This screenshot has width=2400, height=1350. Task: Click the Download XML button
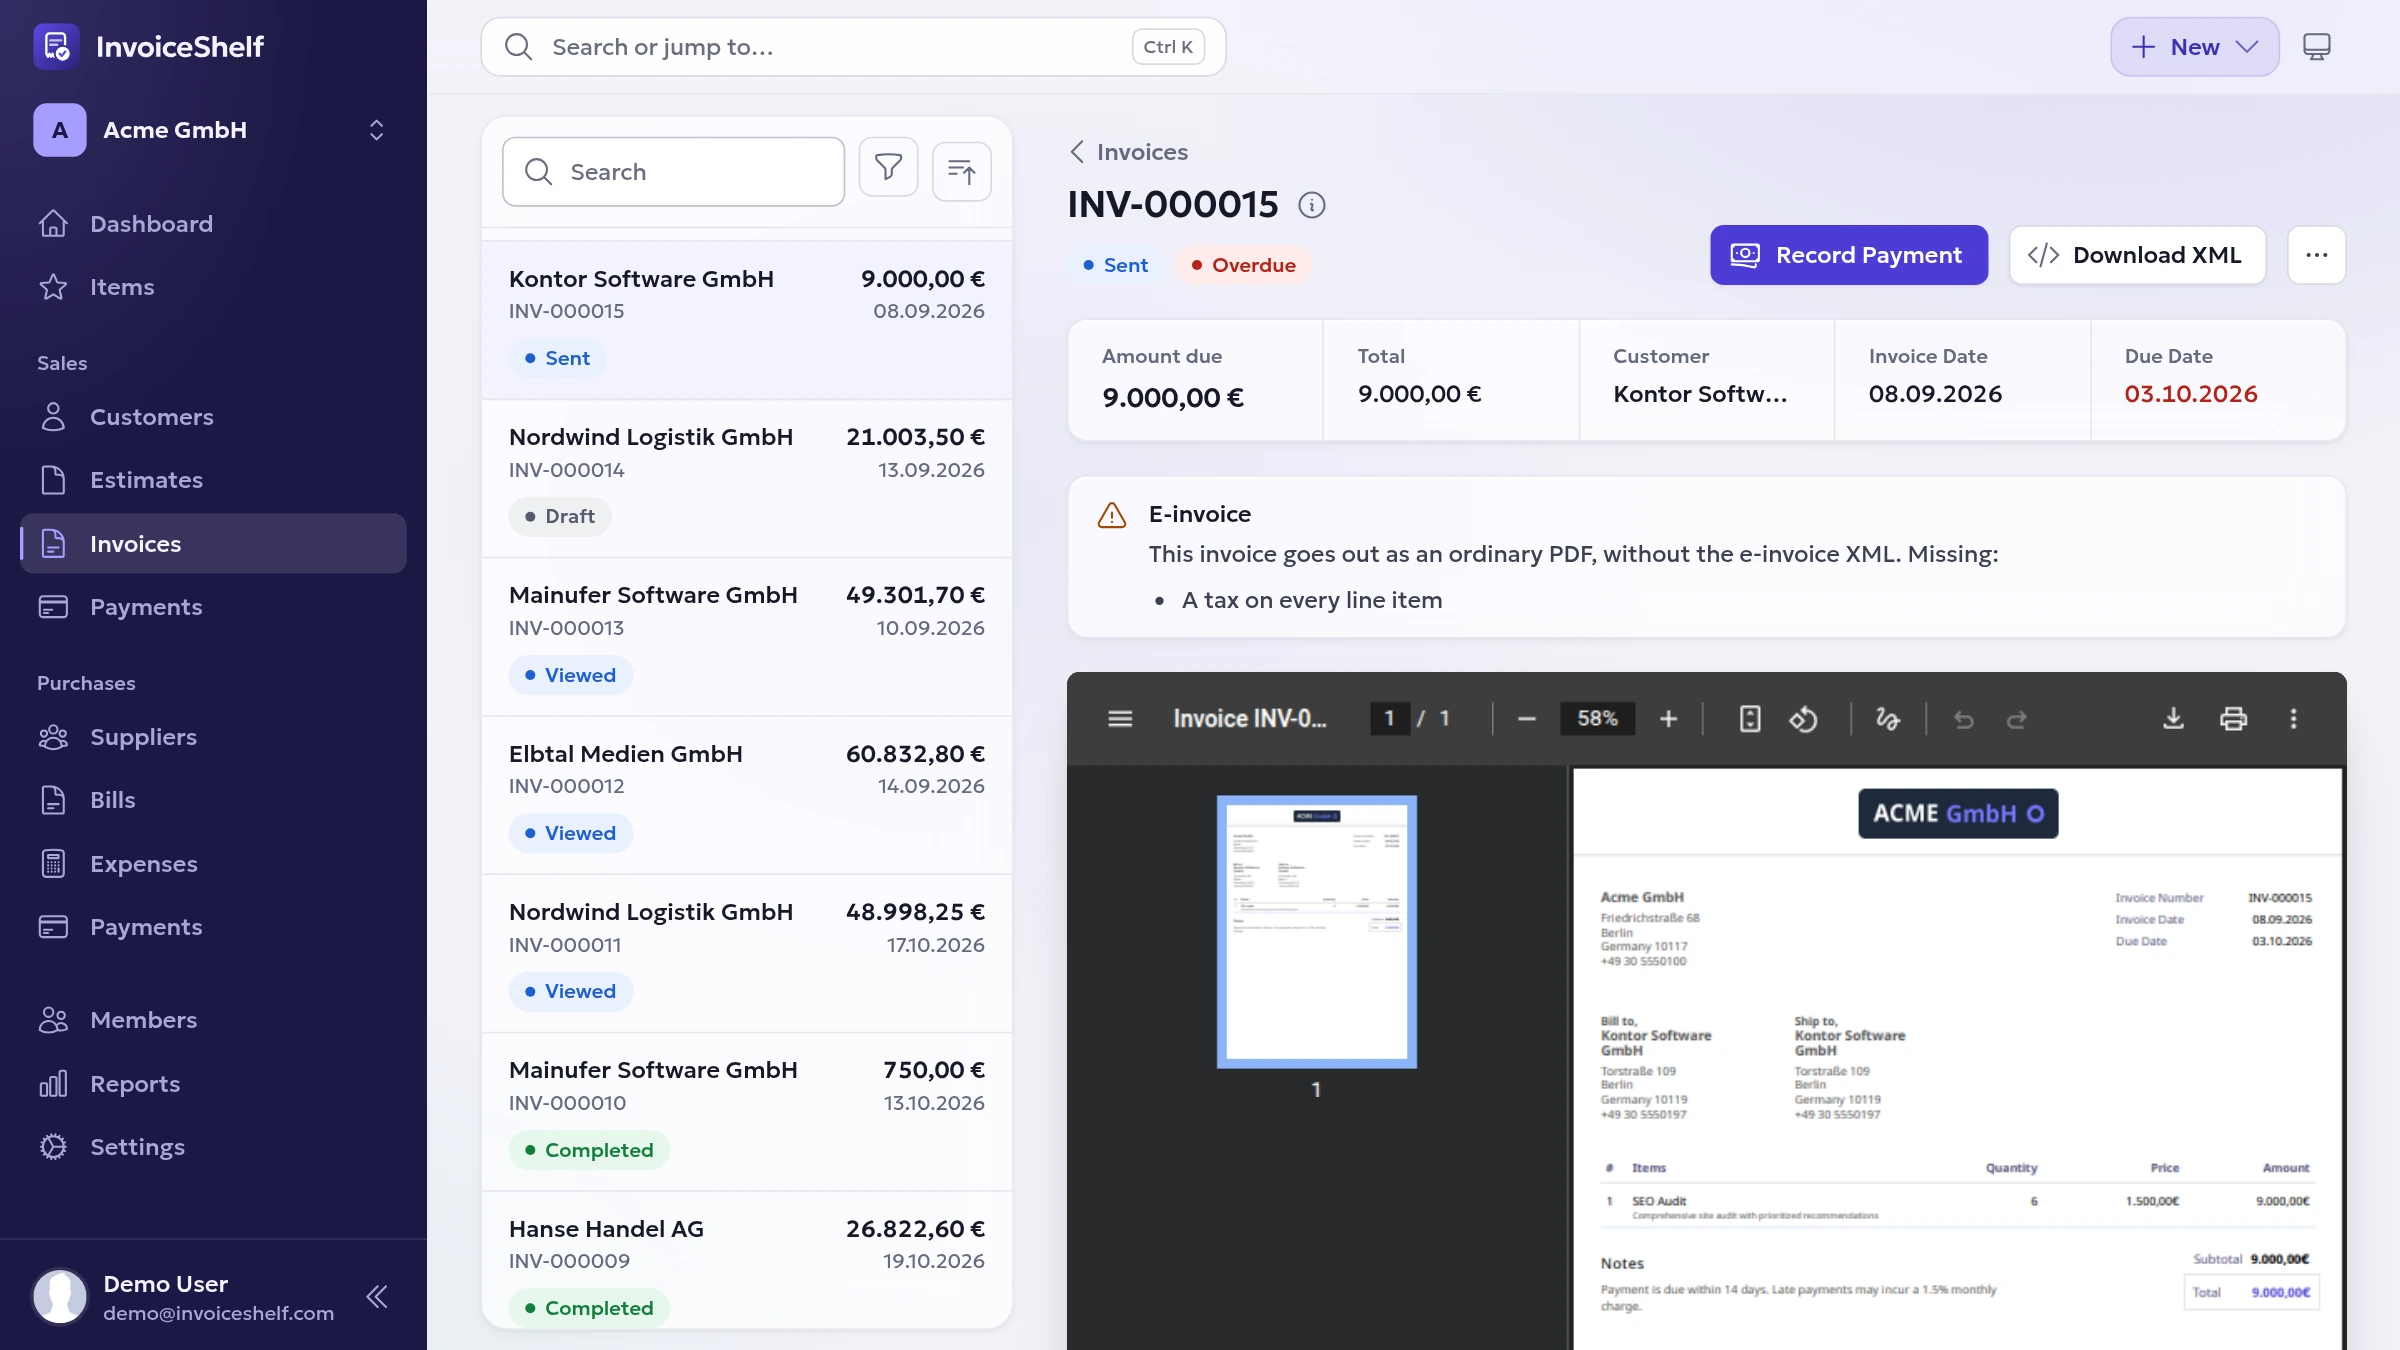coord(2137,255)
